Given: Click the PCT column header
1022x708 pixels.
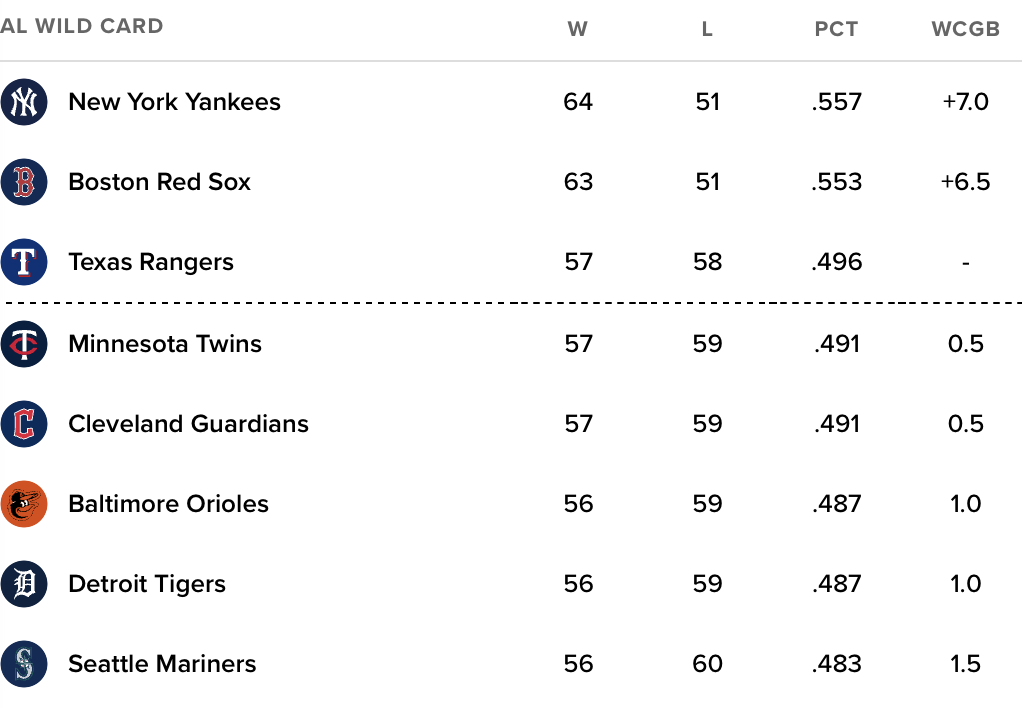Looking at the screenshot, I should (x=836, y=29).
